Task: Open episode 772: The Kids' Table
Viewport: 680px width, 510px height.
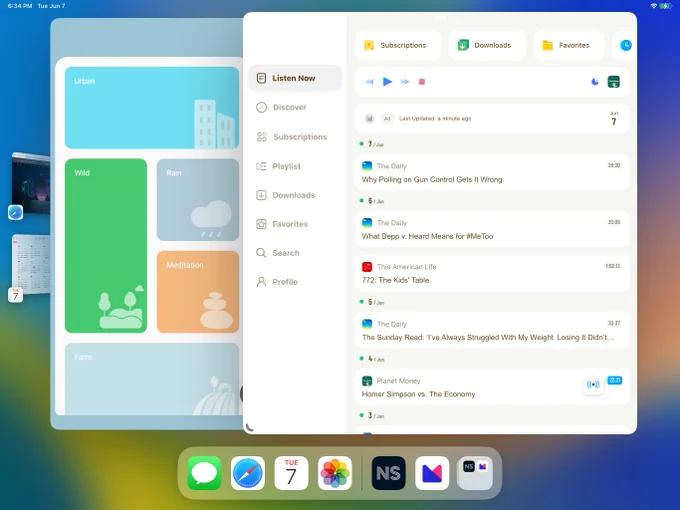Action: pos(492,273)
